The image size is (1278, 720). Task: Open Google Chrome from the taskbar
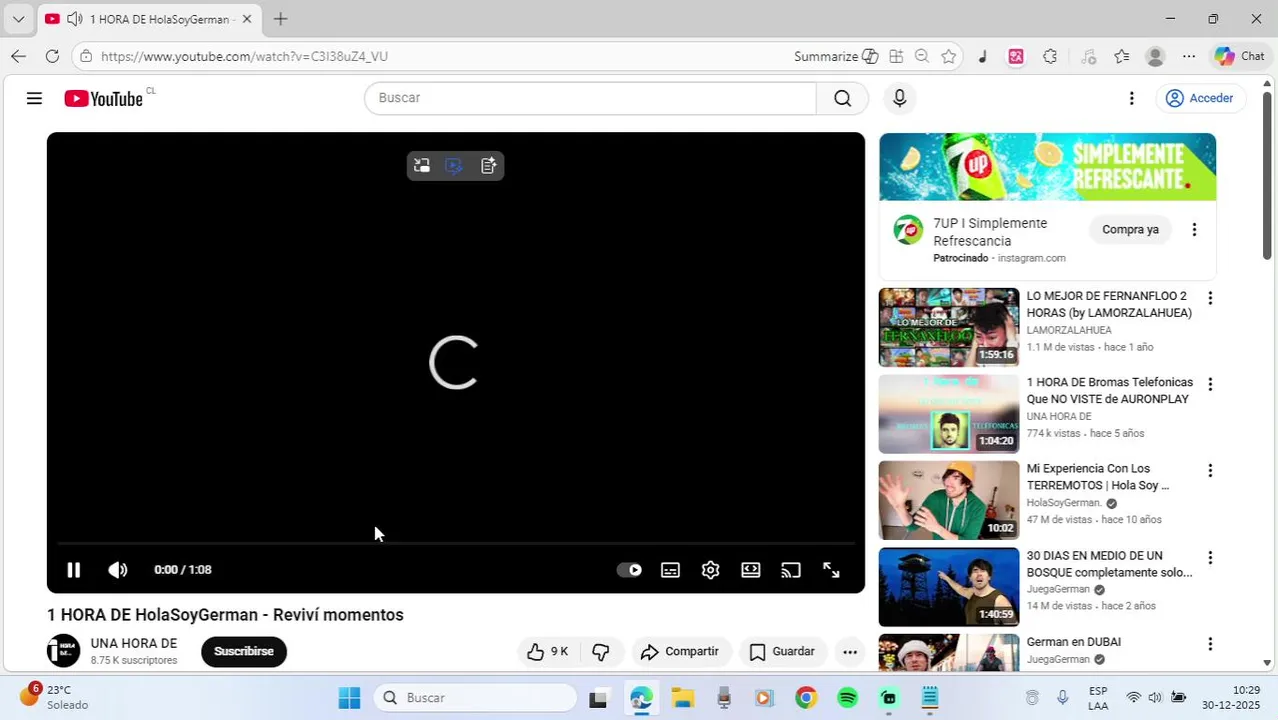[805, 698]
